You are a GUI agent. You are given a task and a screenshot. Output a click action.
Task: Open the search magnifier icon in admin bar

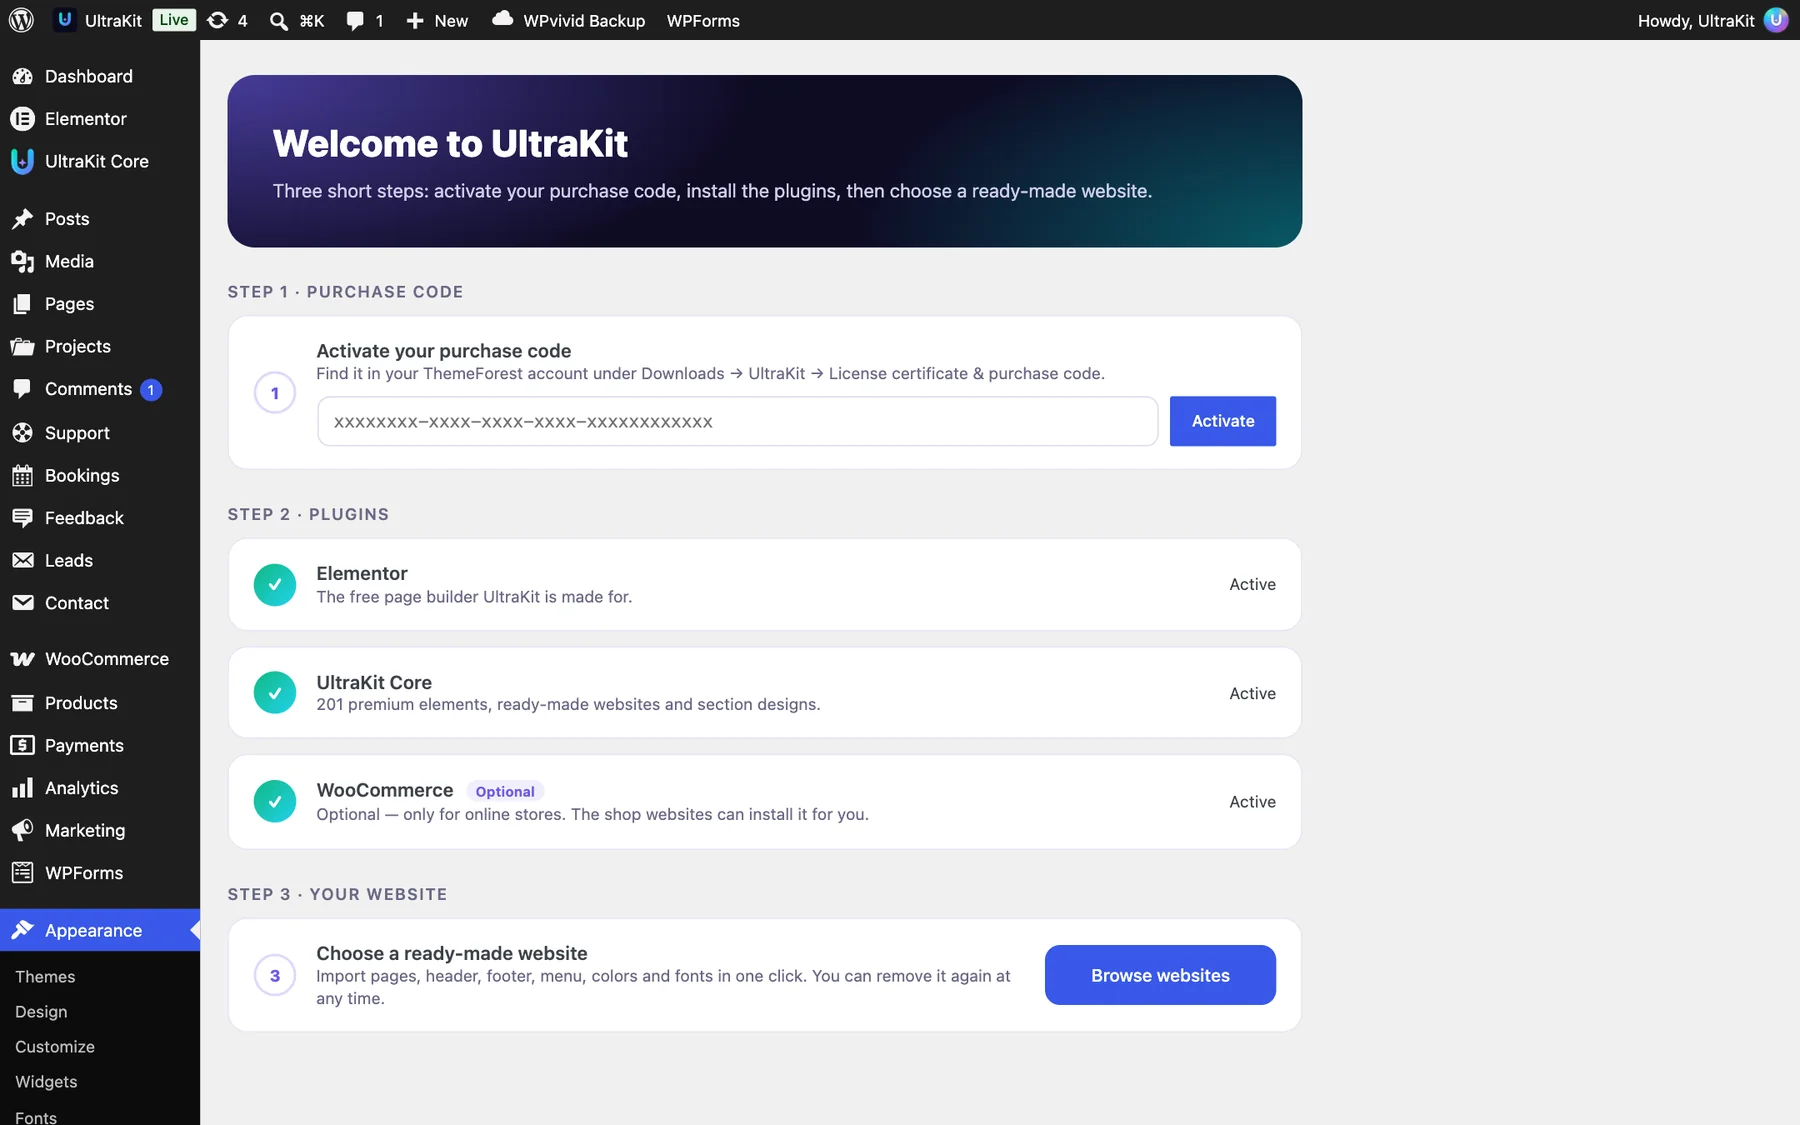pos(279,21)
